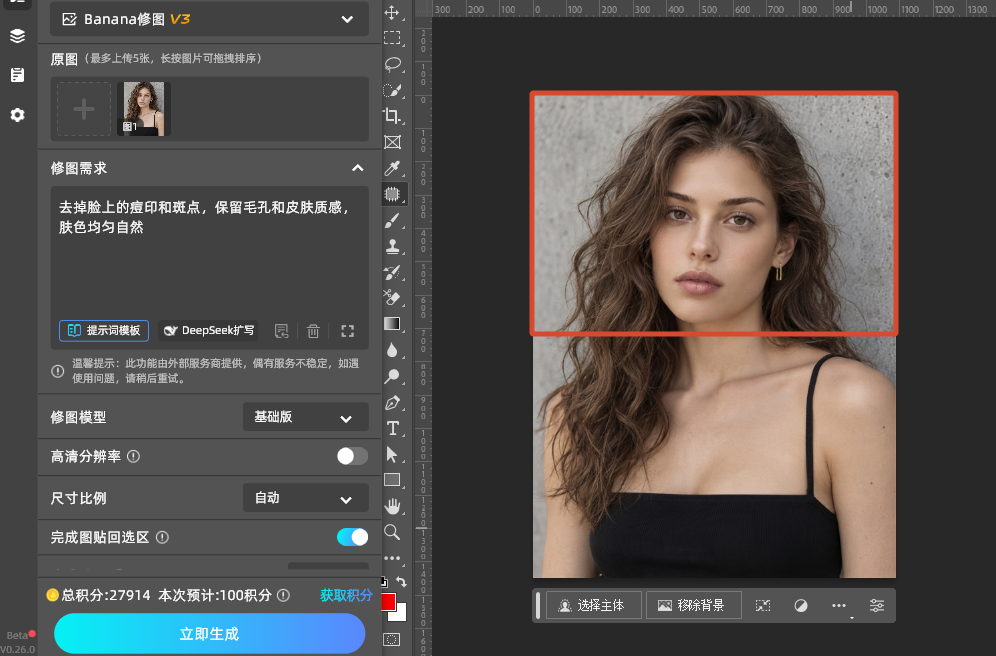This screenshot has width=996, height=656.
Task: Open the Banana修图 V3 dropdown
Action: (x=209, y=19)
